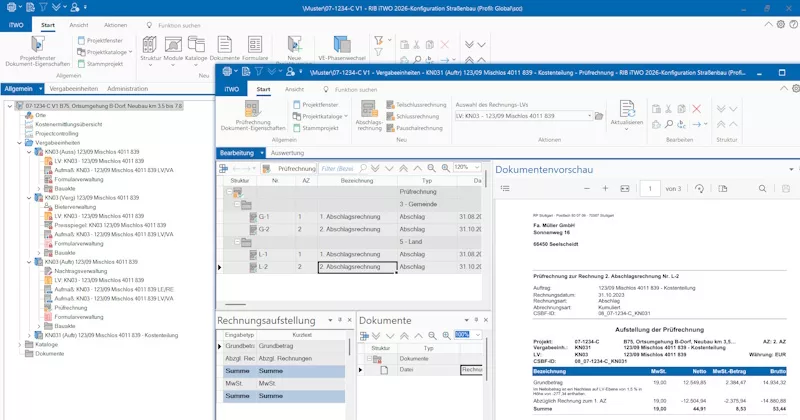The width and height of the screenshot is (800, 420).
Task: Select the L-1 invoice row
Action: [352, 254]
